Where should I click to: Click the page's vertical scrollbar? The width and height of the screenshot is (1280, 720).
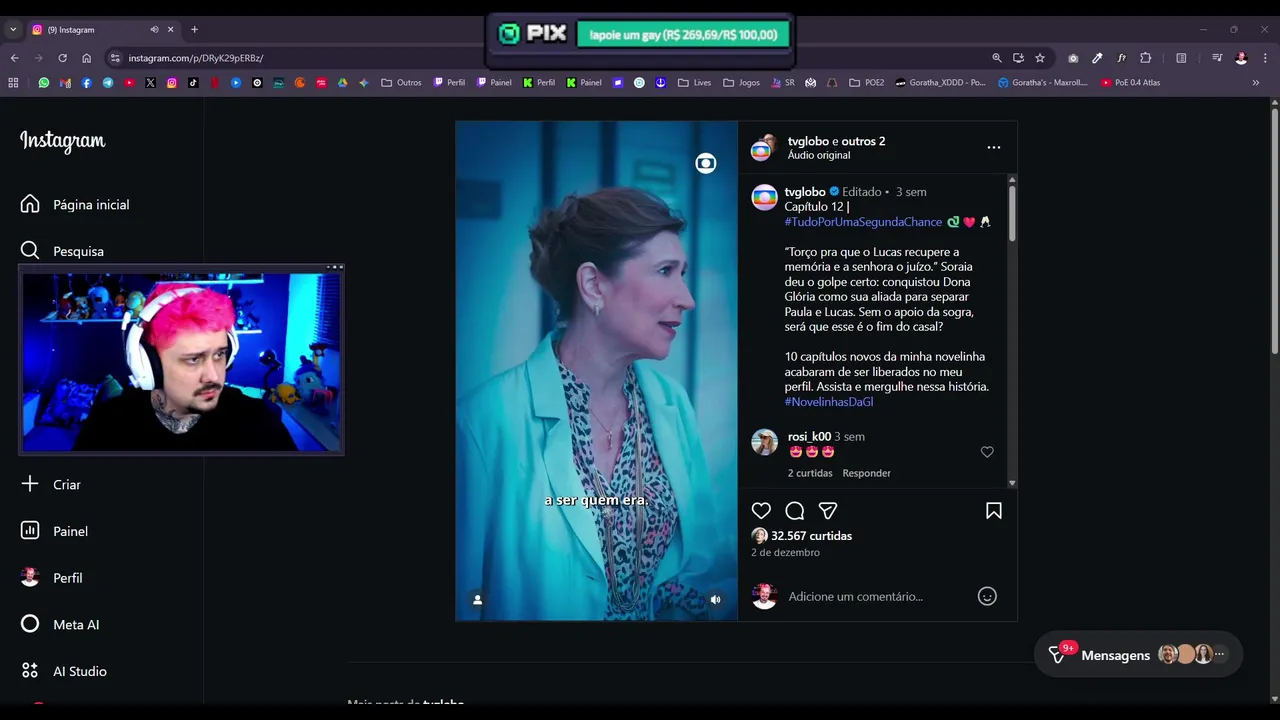click(1274, 230)
